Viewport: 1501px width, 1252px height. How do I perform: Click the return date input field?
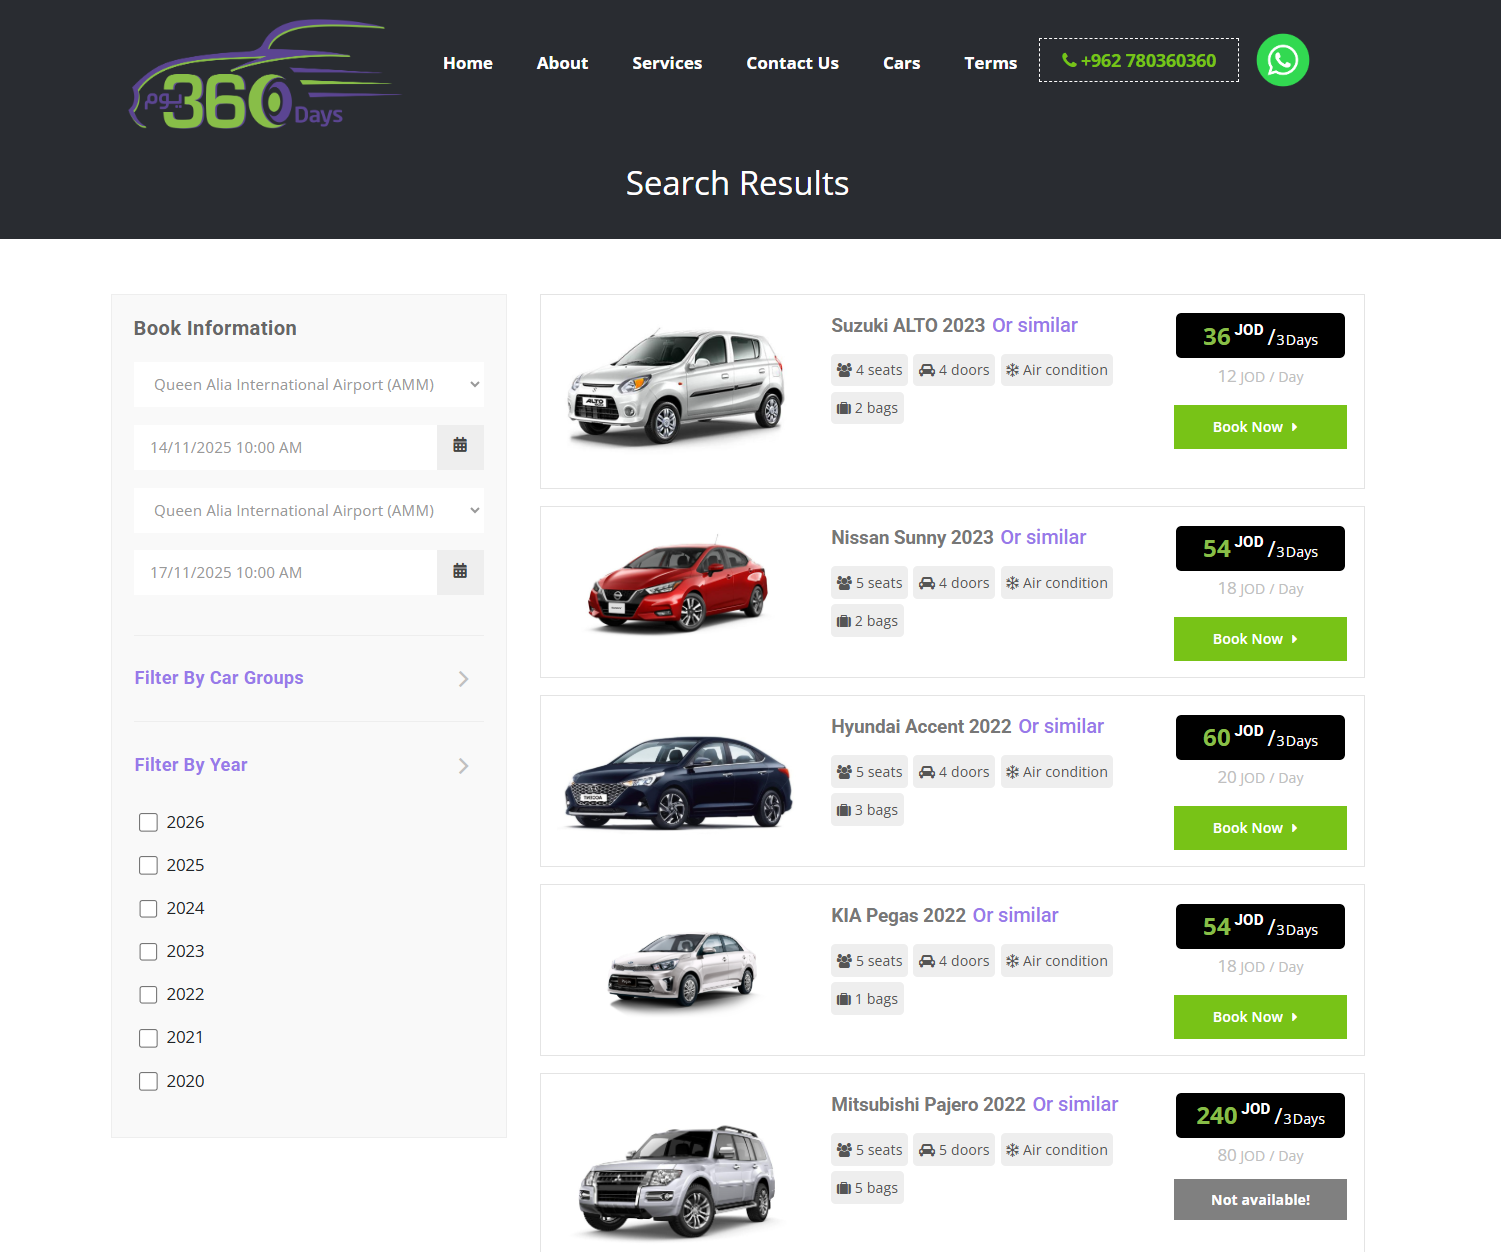(x=285, y=572)
